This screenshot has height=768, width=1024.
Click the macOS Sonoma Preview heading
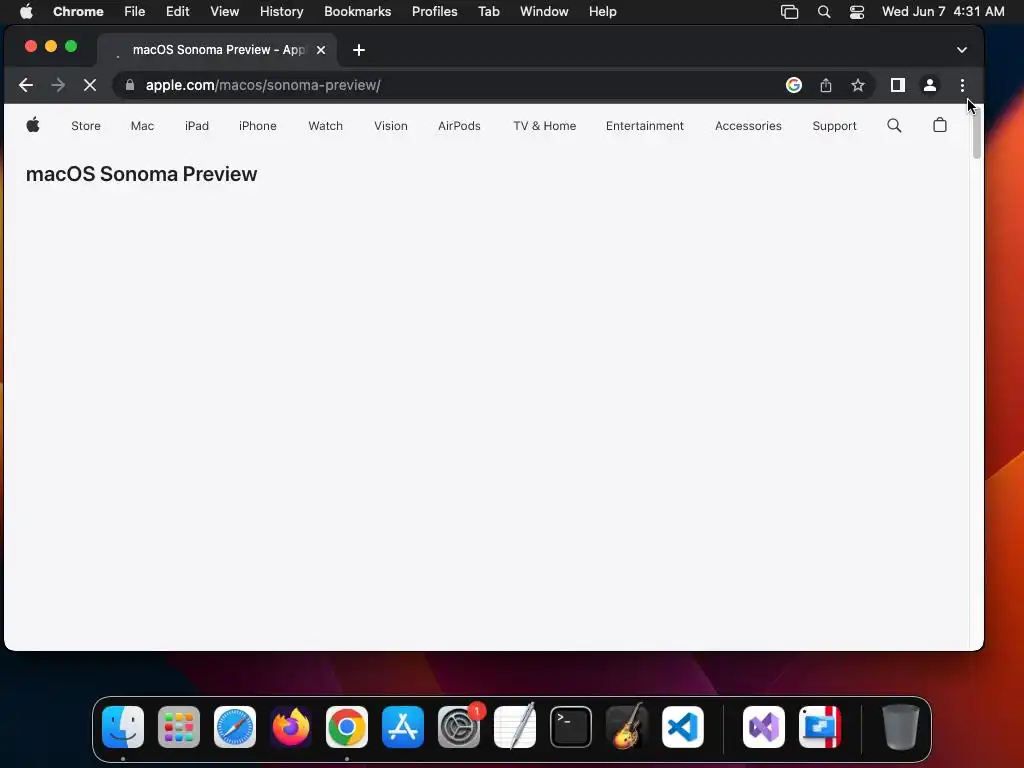pyautogui.click(x=142, y=174)
